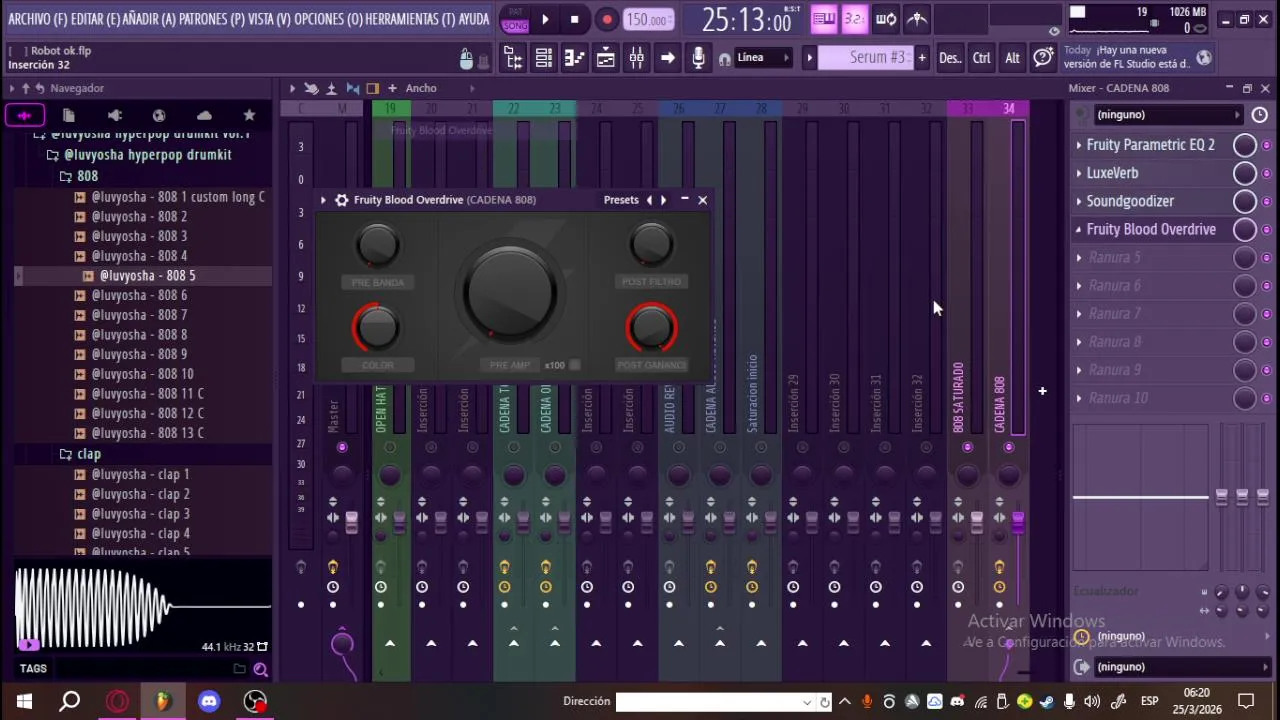The height and width of the screenshot is (720, 1280).
Task: Expand the Ranura 5 slot arrow
Action: (x=1079, y=257)
